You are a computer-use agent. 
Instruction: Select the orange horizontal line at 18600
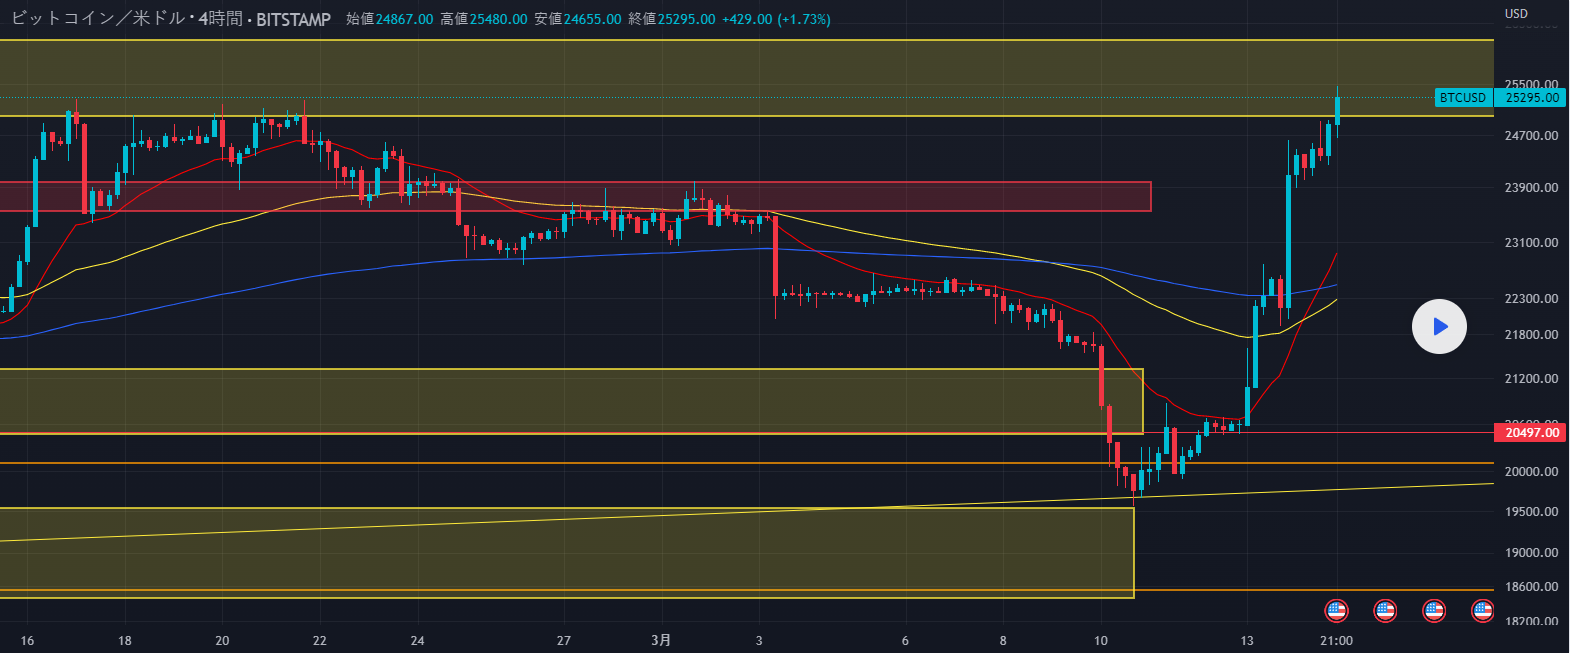[1300, 590]
